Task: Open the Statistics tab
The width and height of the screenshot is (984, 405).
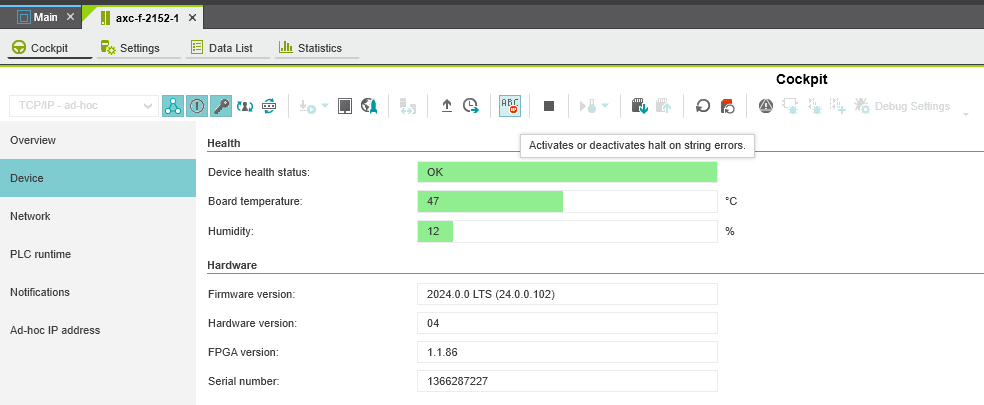Action: click(317, 48)
